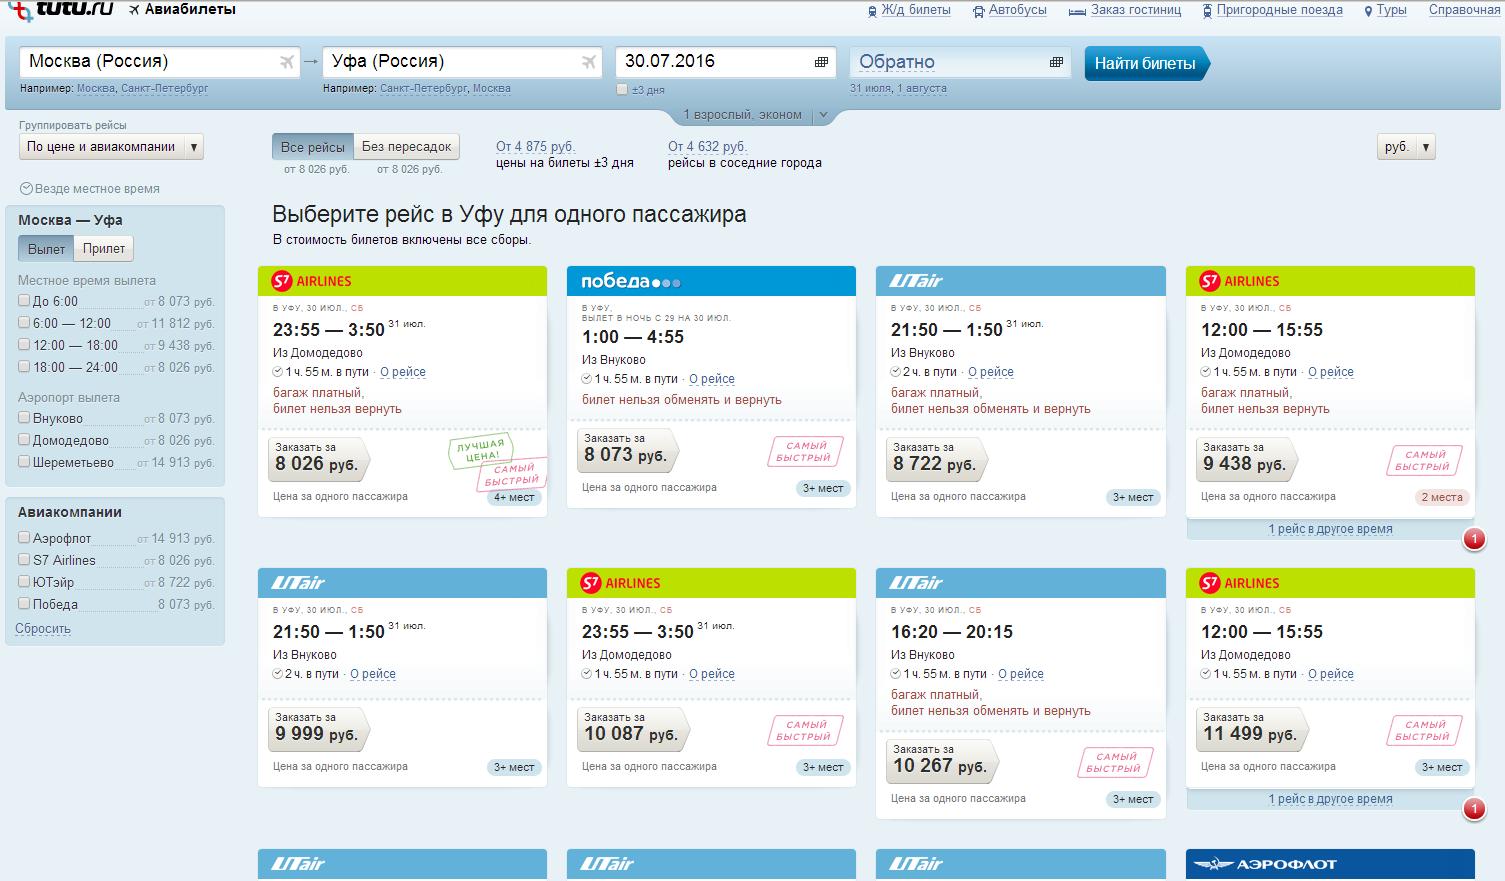Order the UTair flight for 8 722 руб.
This screenshot has height=881, width=1505.
point(937,458)
